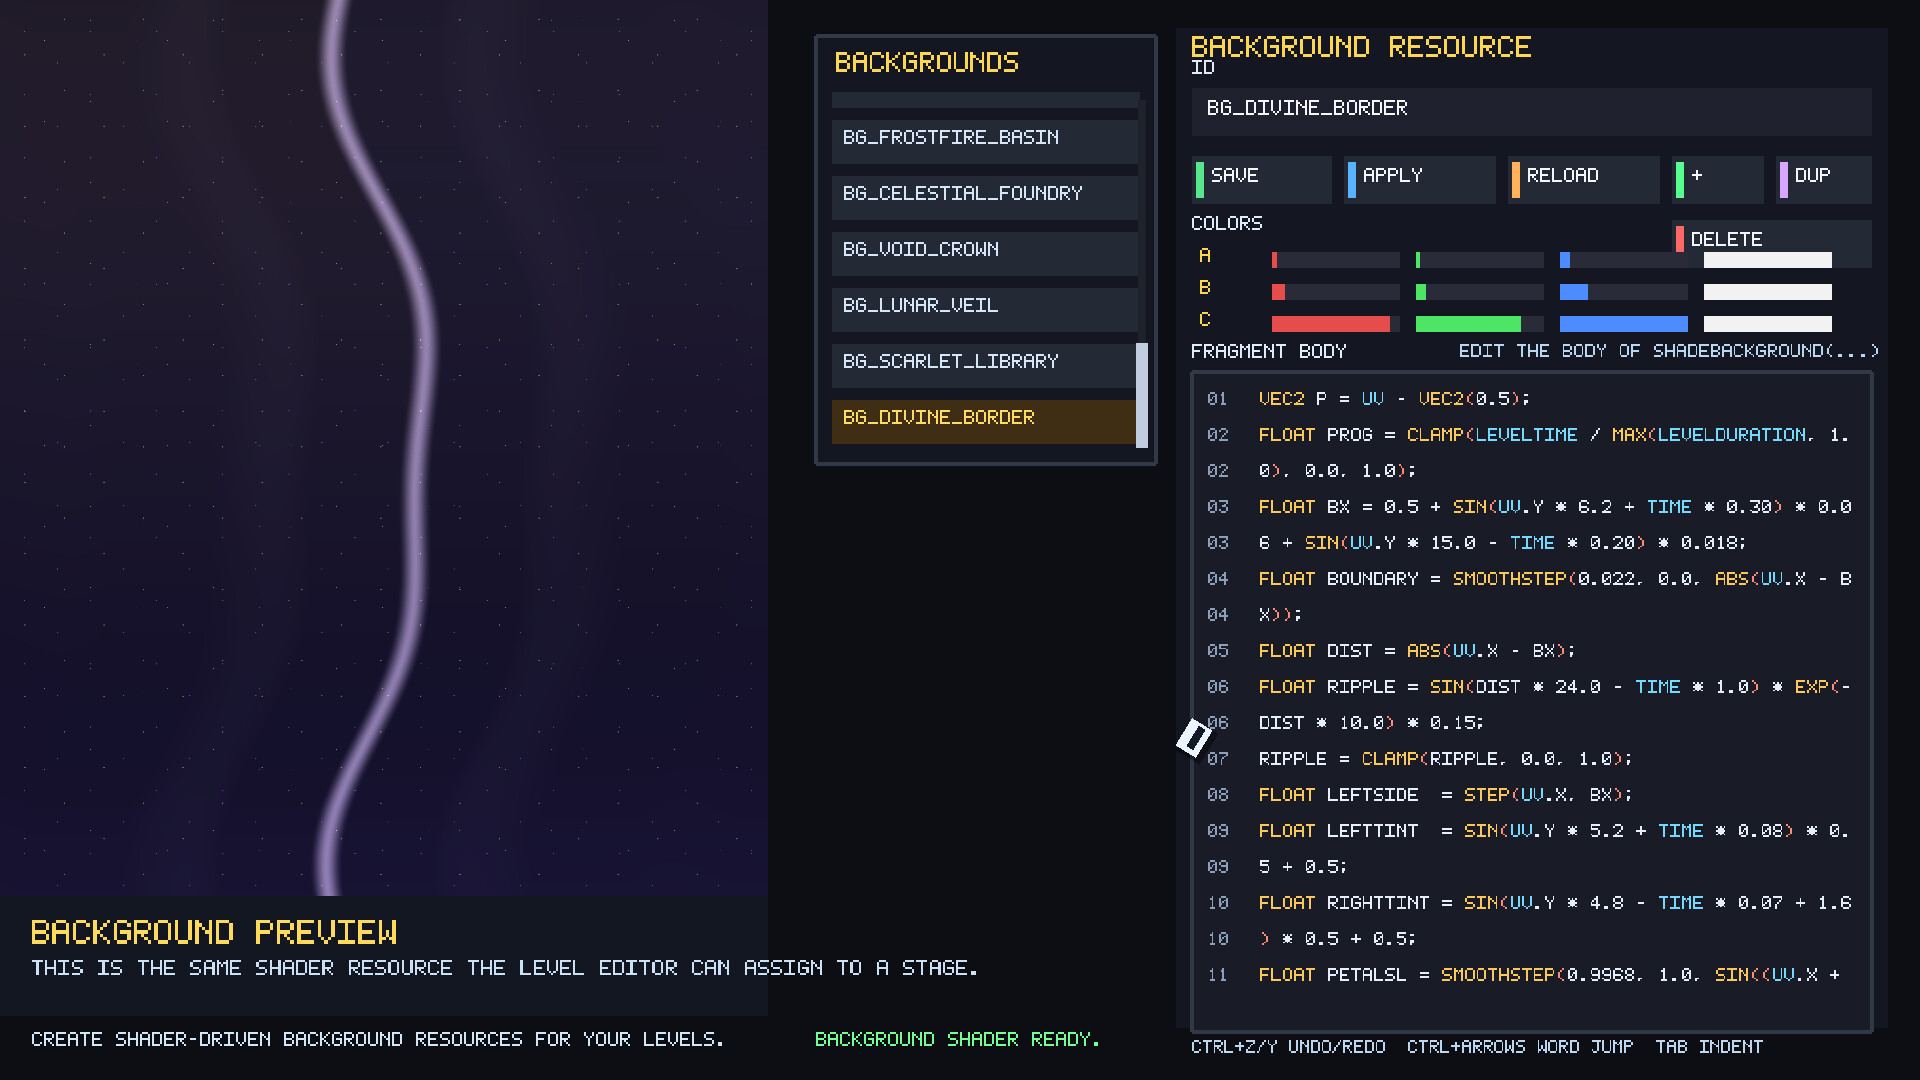
Task: Add a new background with plus button
Action: tap(1718, 178)
